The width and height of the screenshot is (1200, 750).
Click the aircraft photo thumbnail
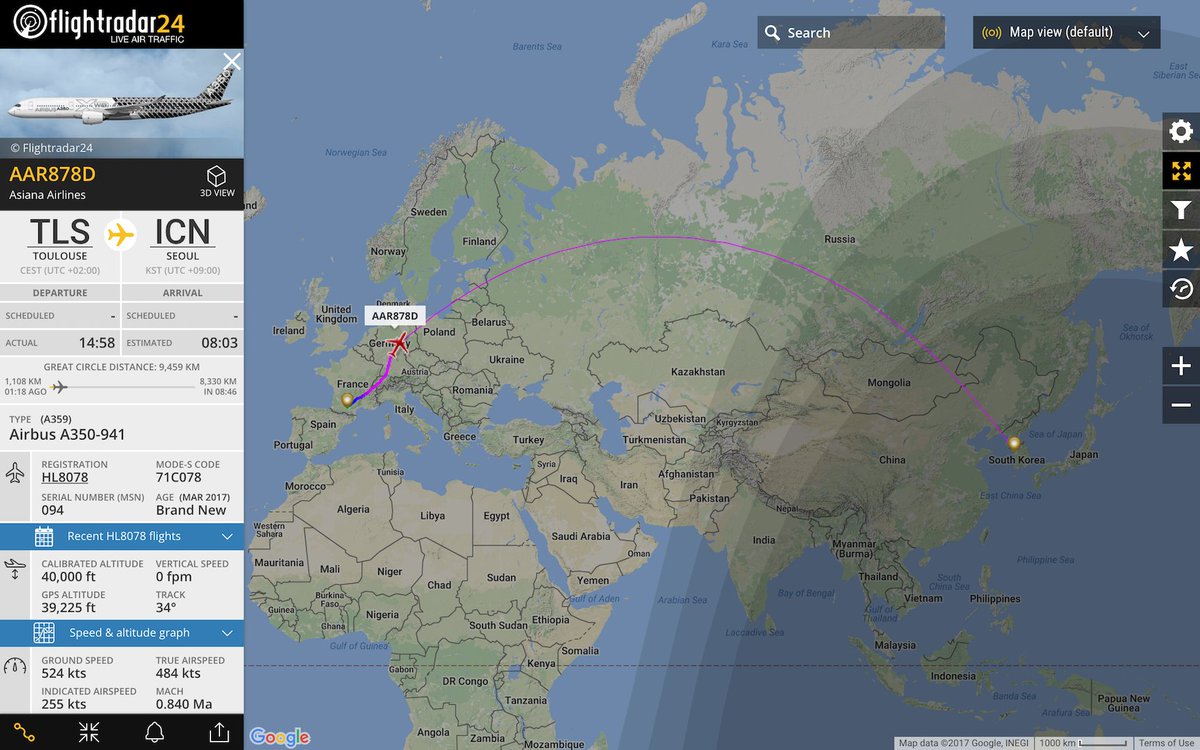coord(122,103)
